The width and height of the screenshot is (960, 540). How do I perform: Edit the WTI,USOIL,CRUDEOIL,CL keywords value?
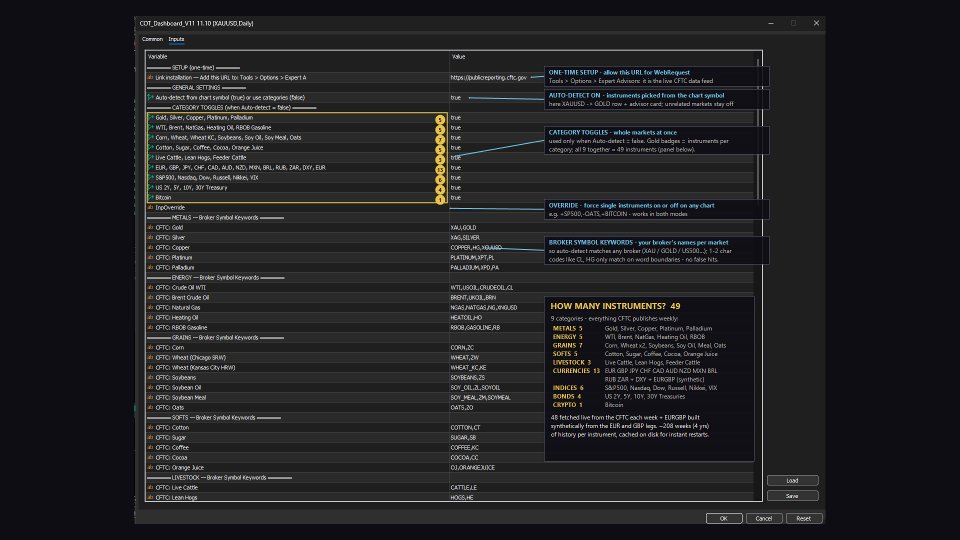(x=482, y=288)
